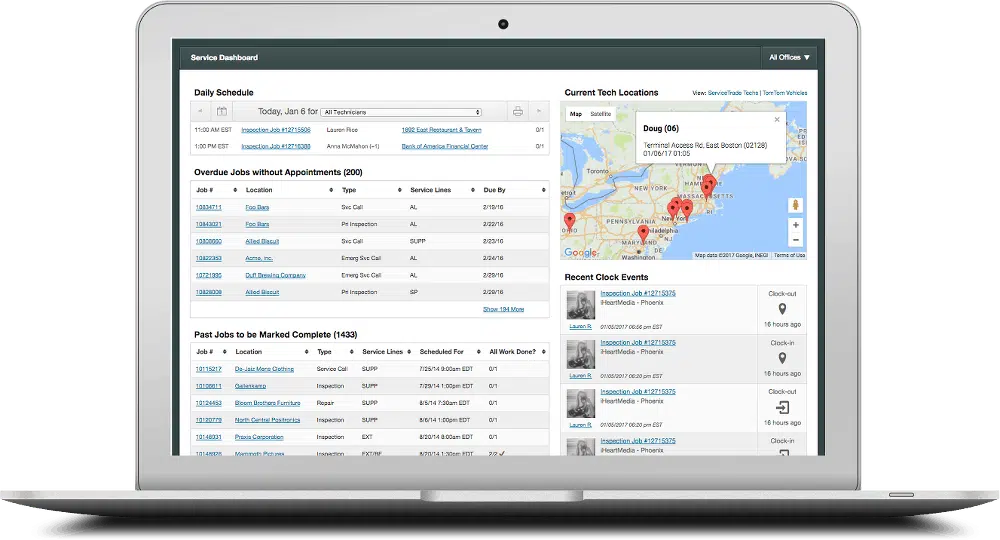Open Bank of America Financial Center link
Screen dimensions: 1000x540
point(445,146)
